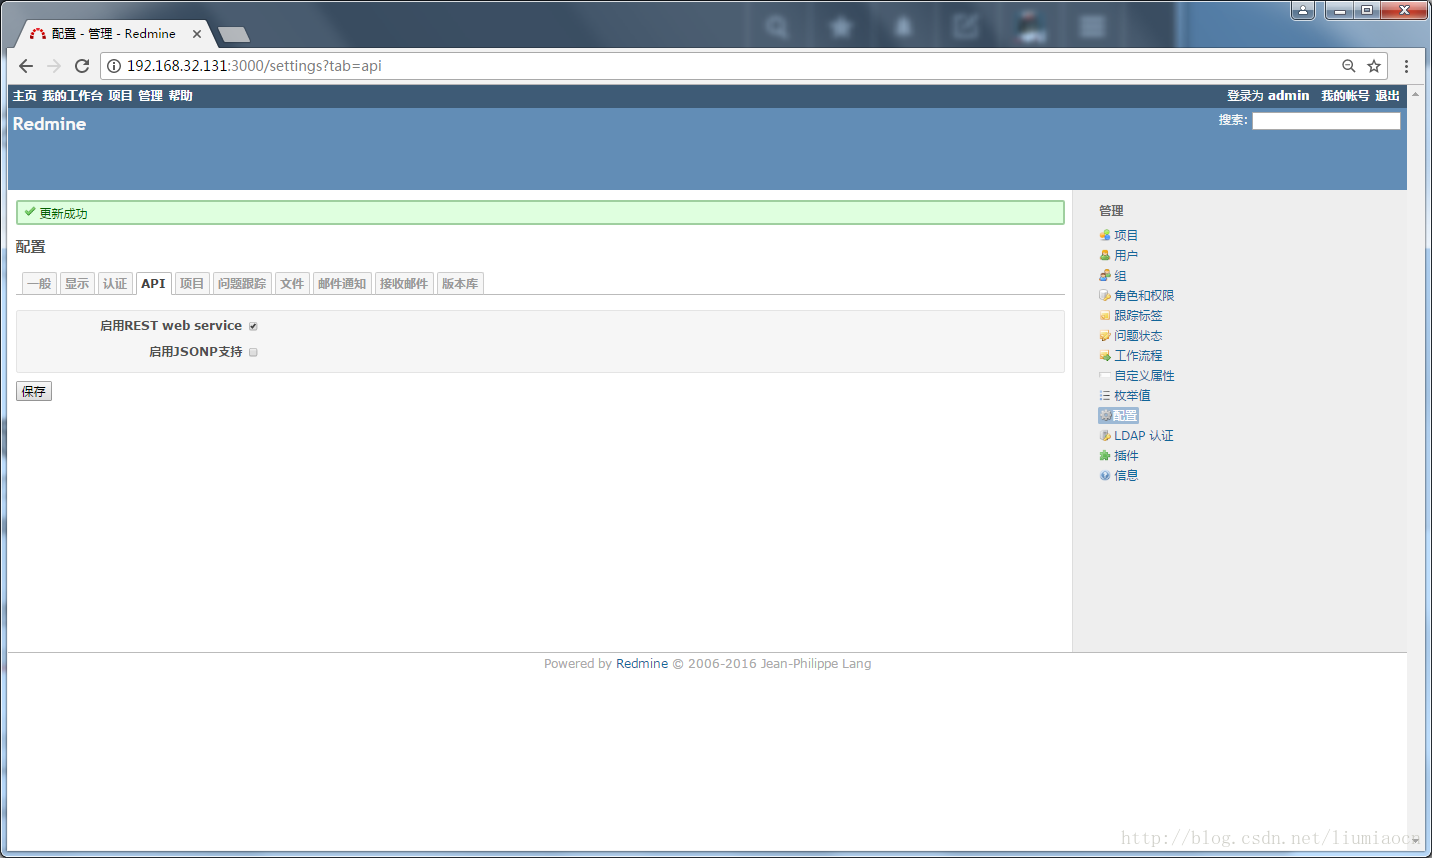The image size is (1432, 858).
Task: Click the 工作流程 icon in sidebar
Action: tap(1105, 356)
